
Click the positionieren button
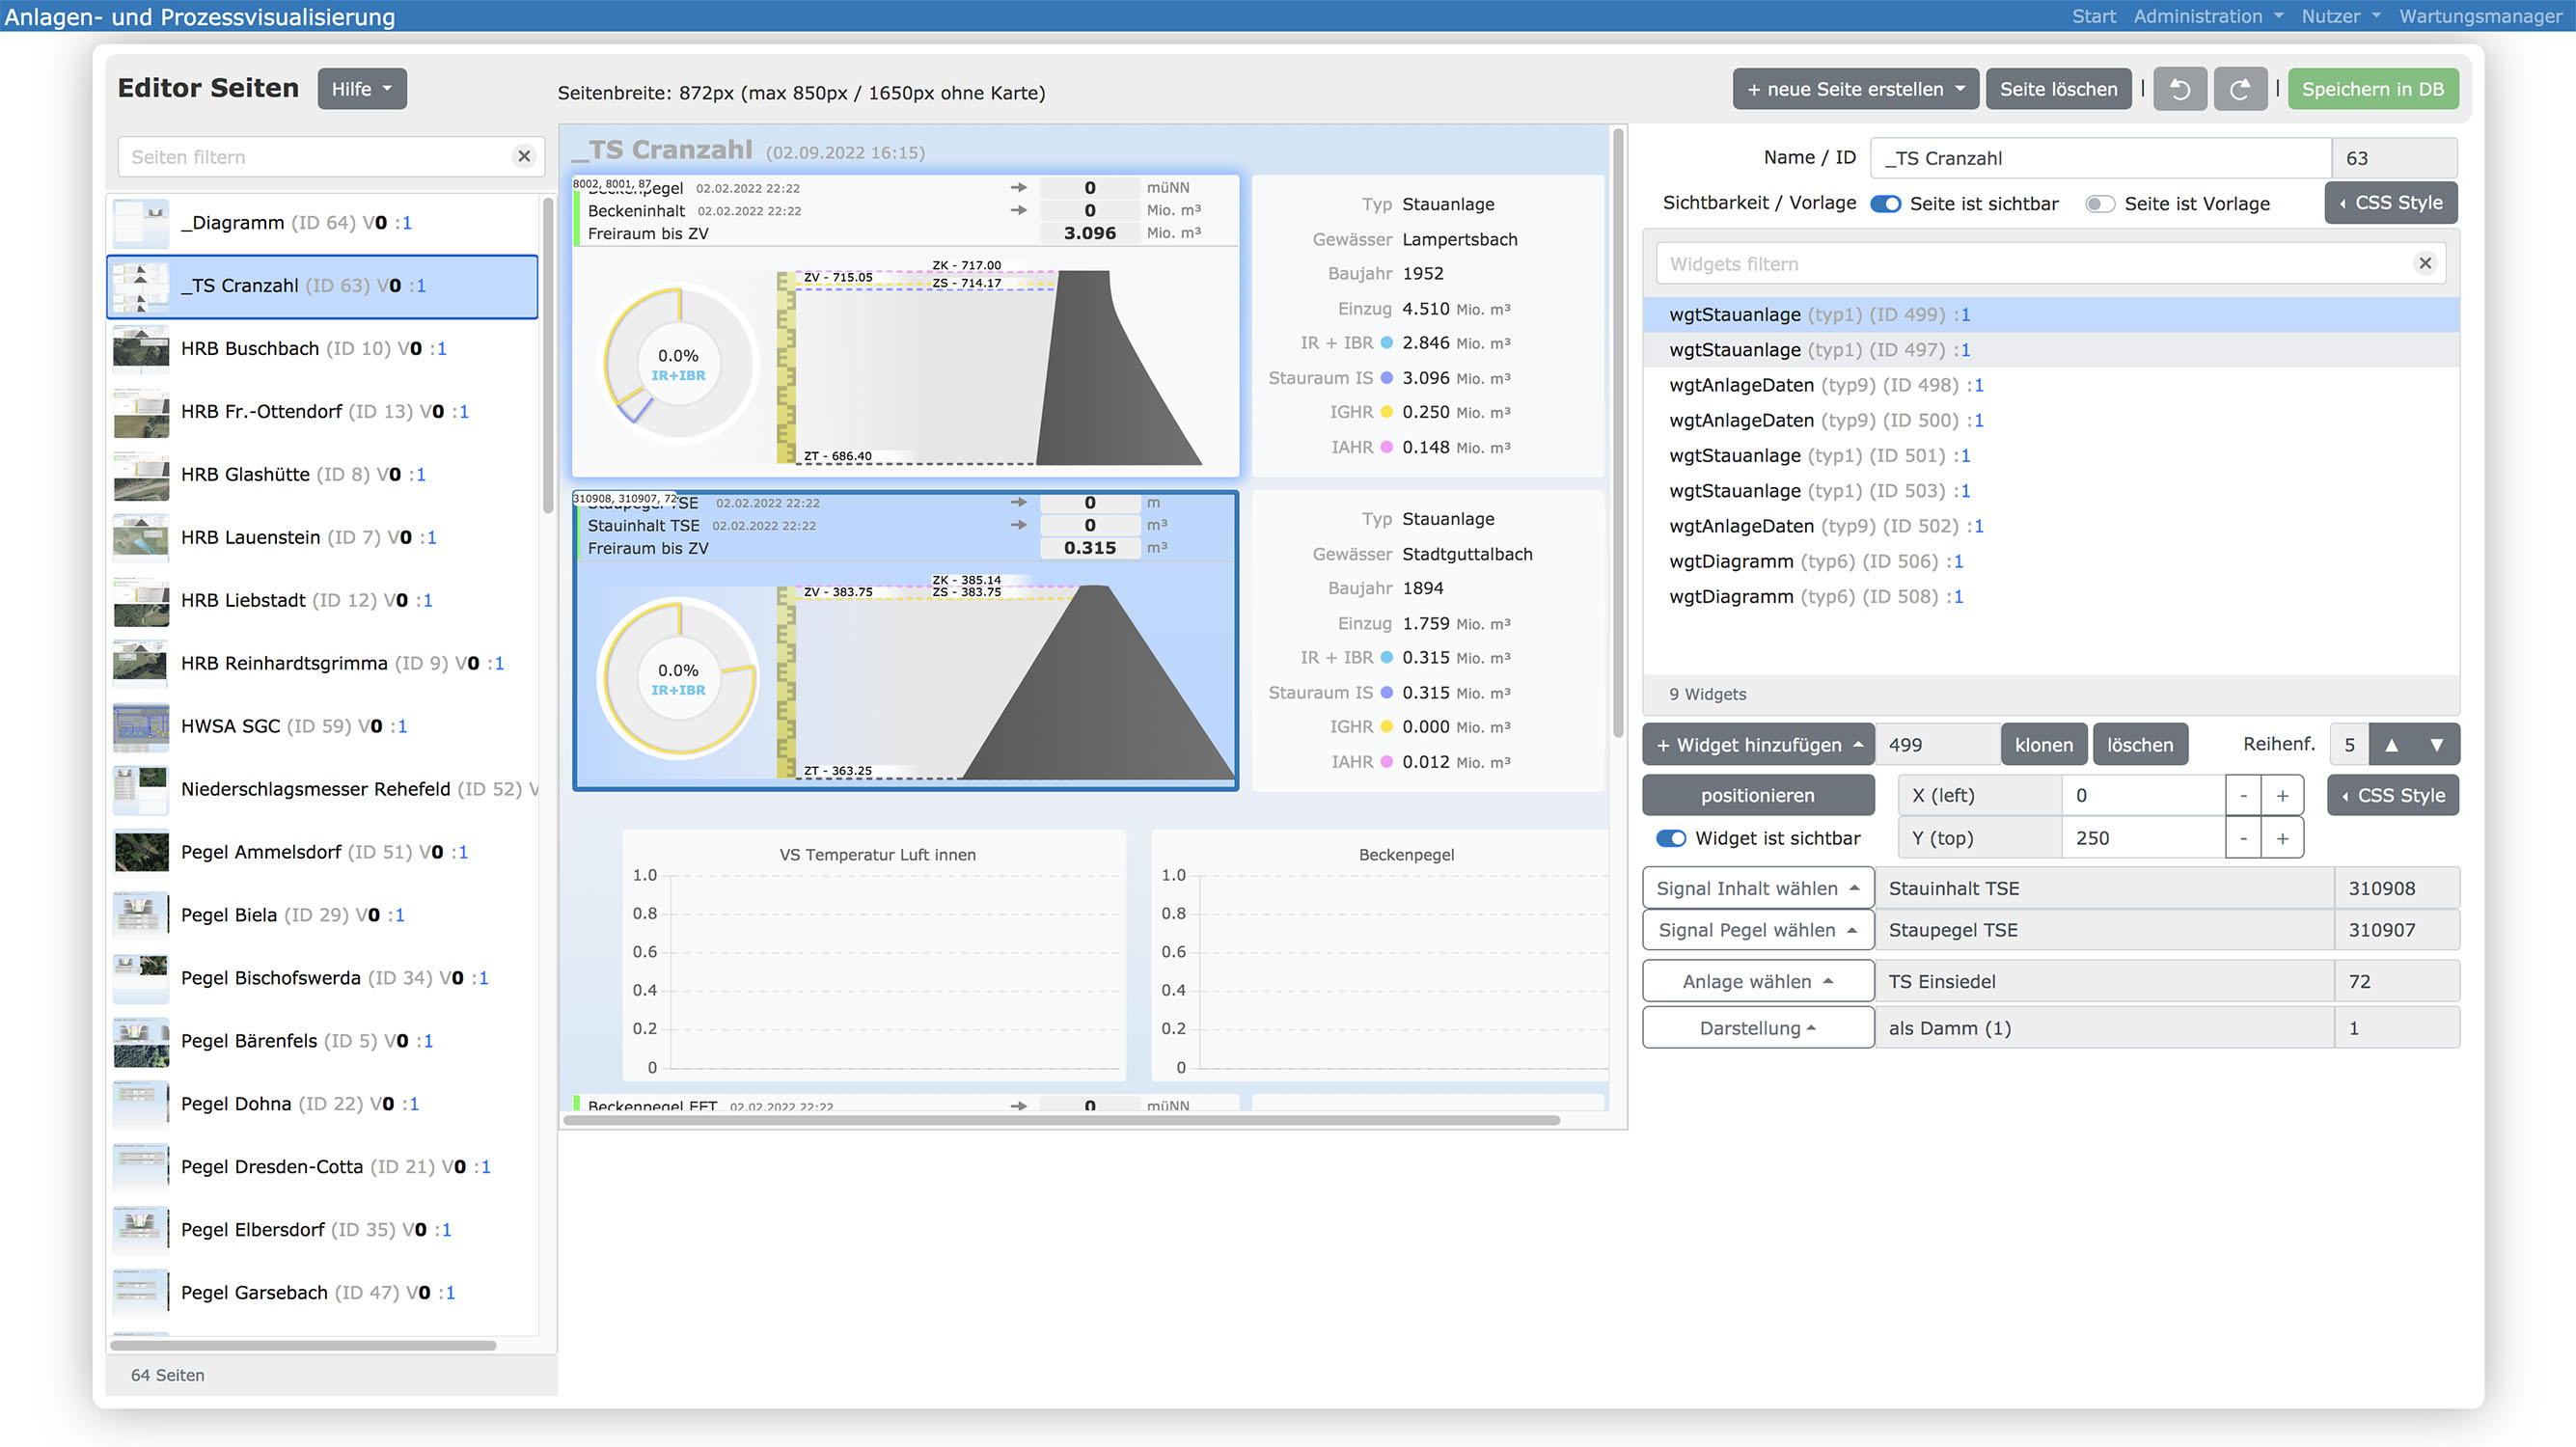click(1758, 795)
